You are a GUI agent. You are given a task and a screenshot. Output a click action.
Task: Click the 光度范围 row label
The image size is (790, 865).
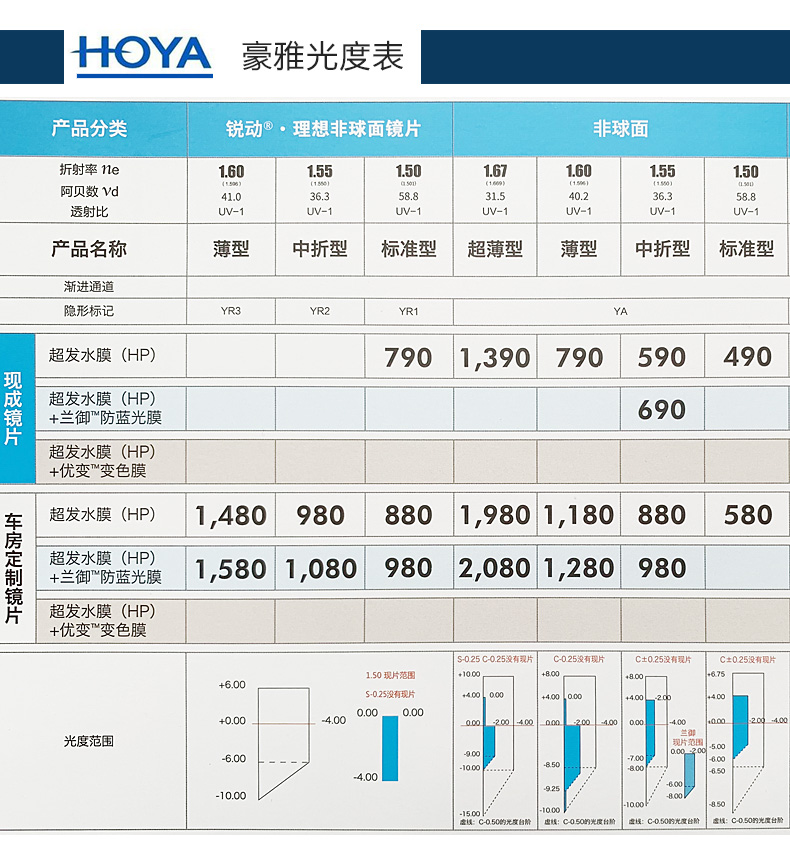click(89, 741)
